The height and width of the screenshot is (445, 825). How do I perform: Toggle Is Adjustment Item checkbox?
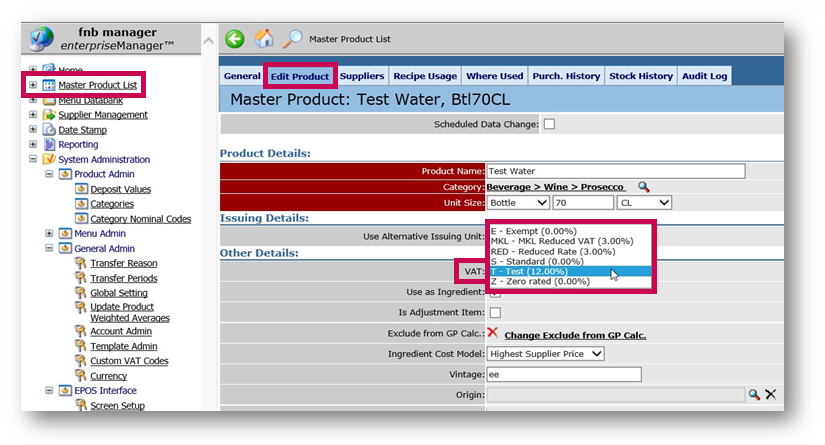tap(495, 312)
